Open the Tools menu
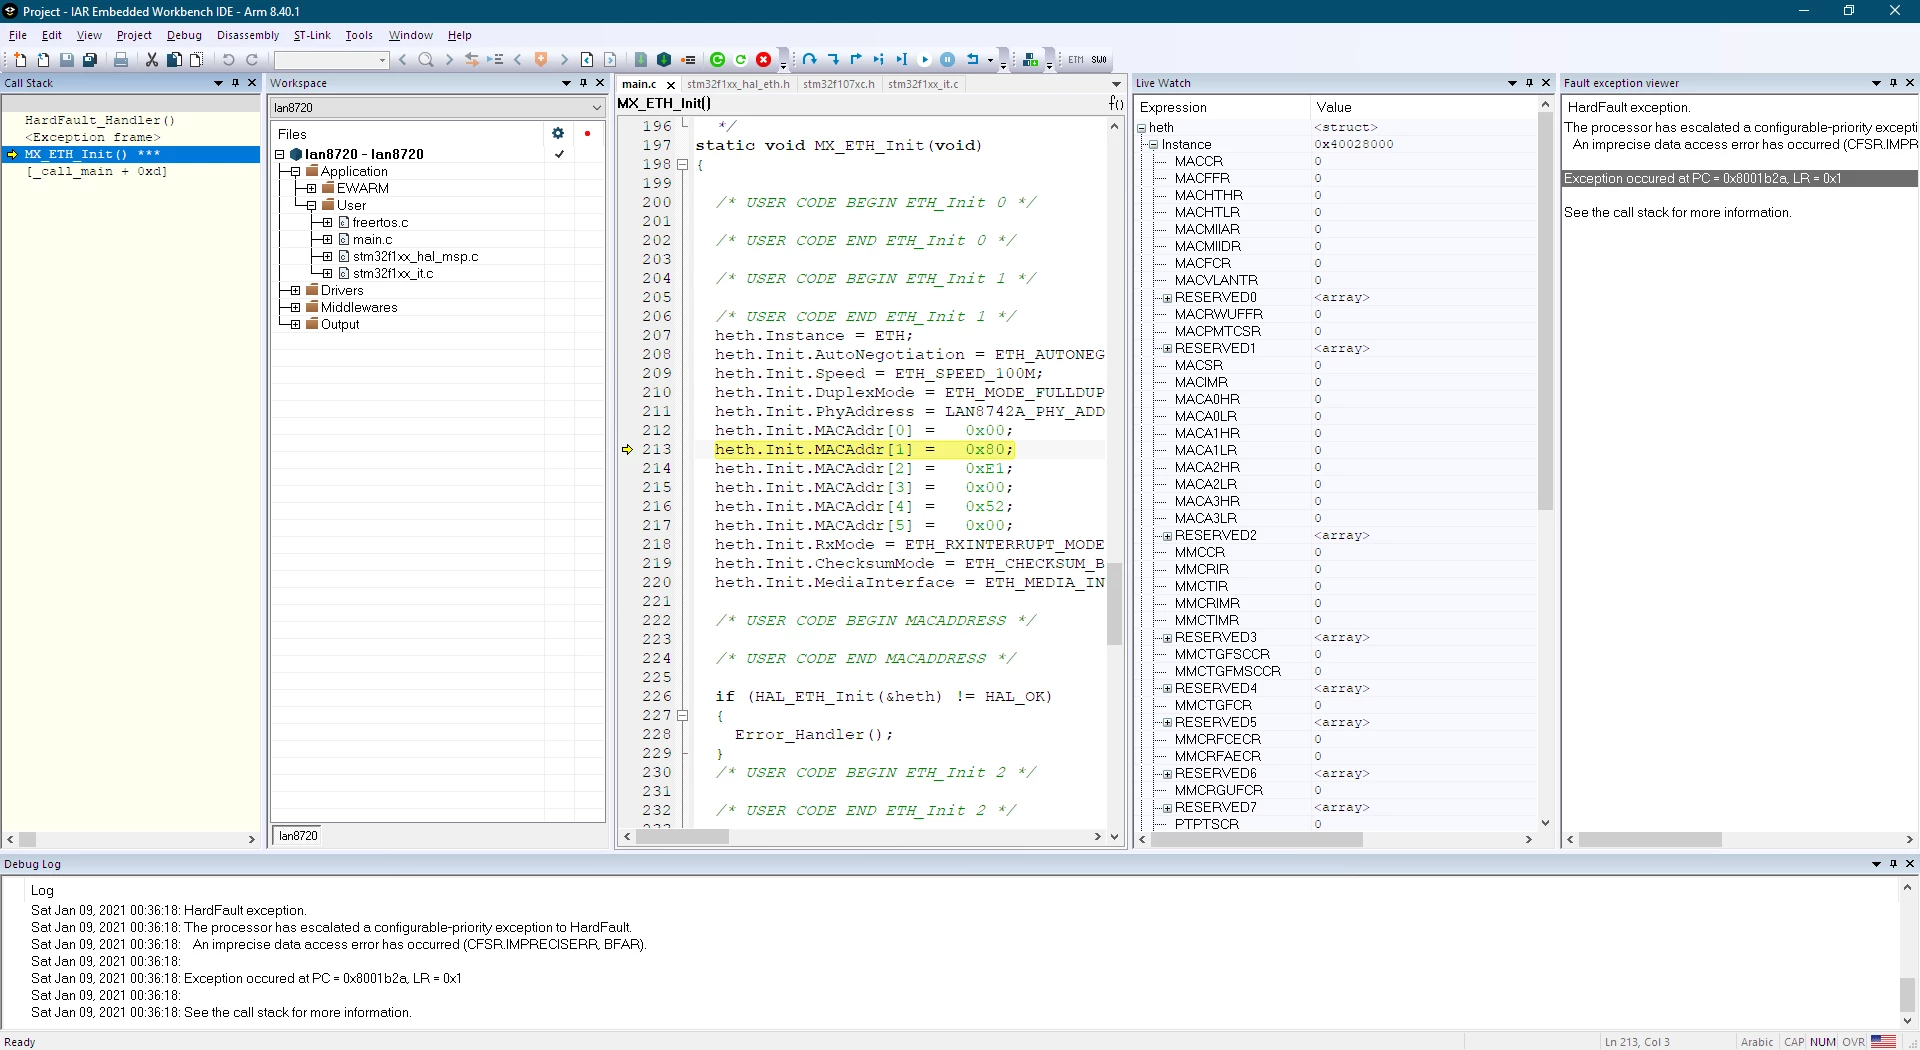 [x=359, y=35]
